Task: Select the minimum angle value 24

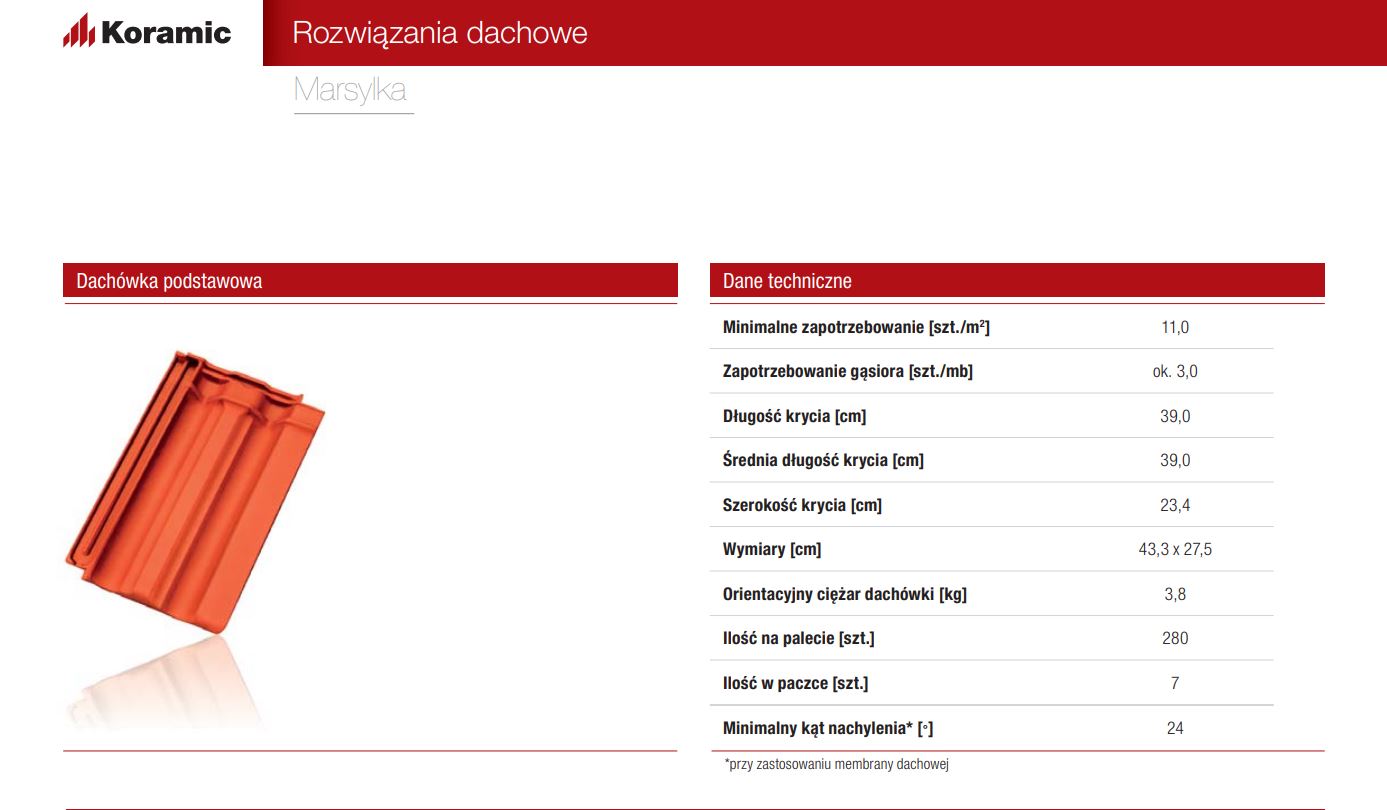Action: point(1175,729)
